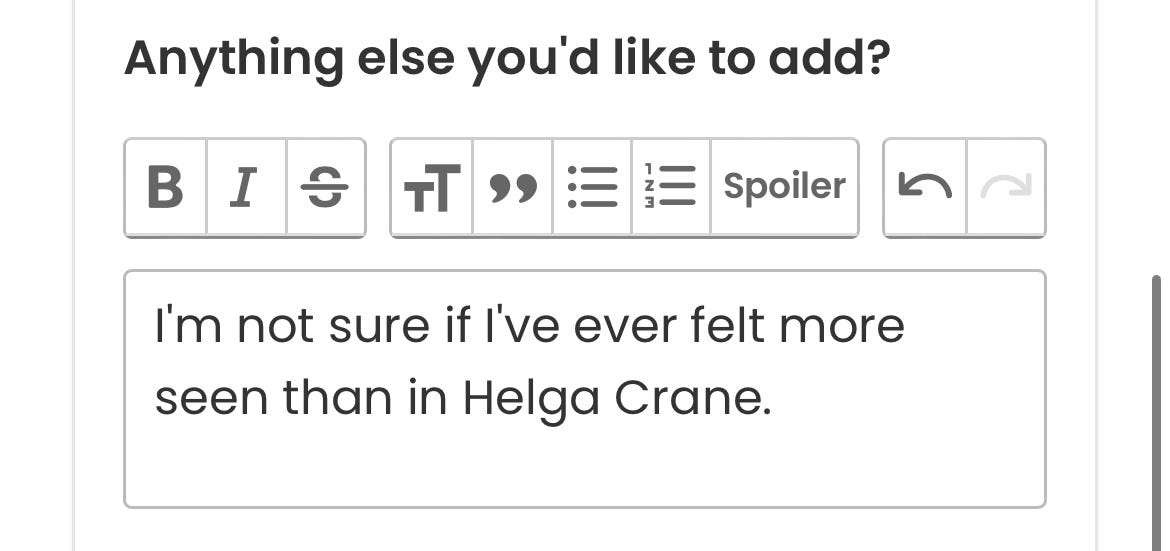The width and height of the screenshot is (1170, 551).
Task: Start a bulleted list
Action: coord(592,187)
